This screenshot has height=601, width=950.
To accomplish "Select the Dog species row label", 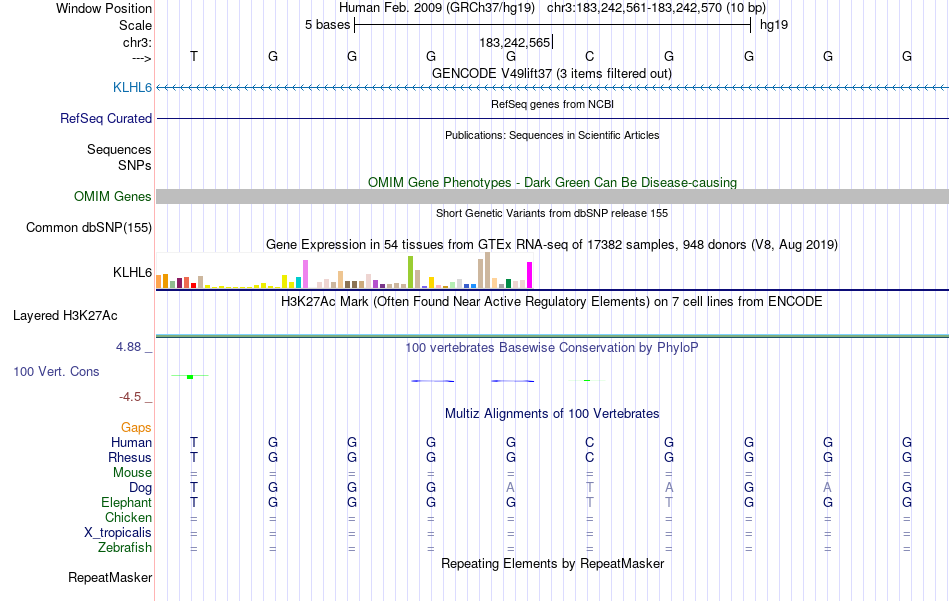I will (141, 488).
